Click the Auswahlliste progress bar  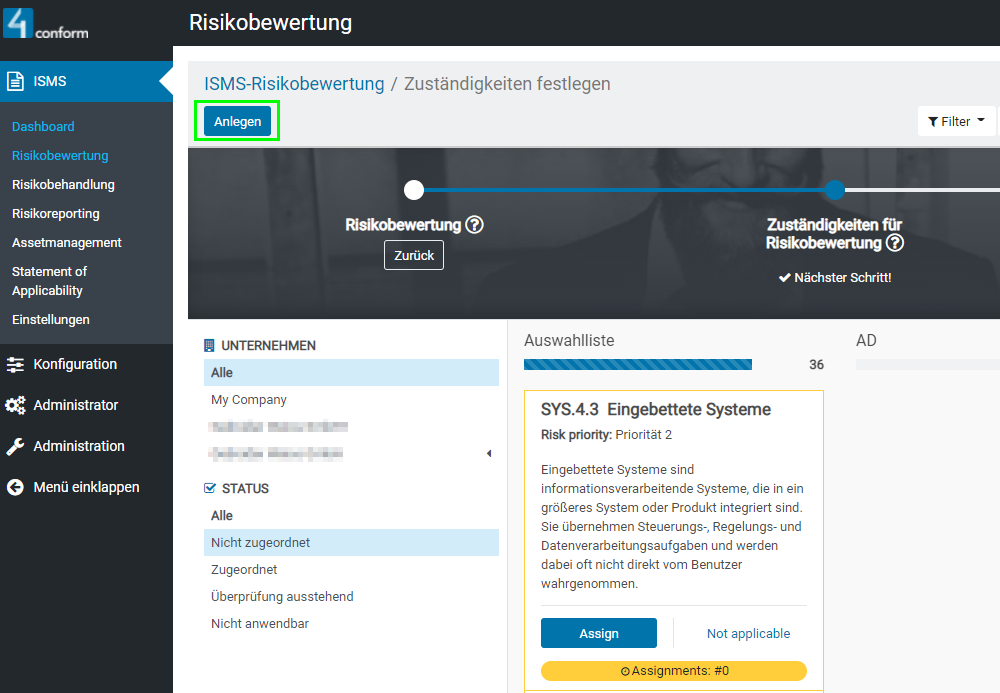(x=638, y=365)
